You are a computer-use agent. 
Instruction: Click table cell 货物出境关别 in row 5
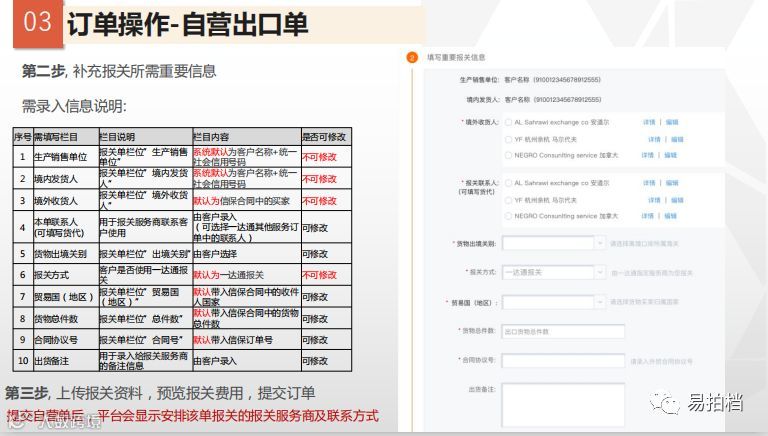(x=66, y=254)
